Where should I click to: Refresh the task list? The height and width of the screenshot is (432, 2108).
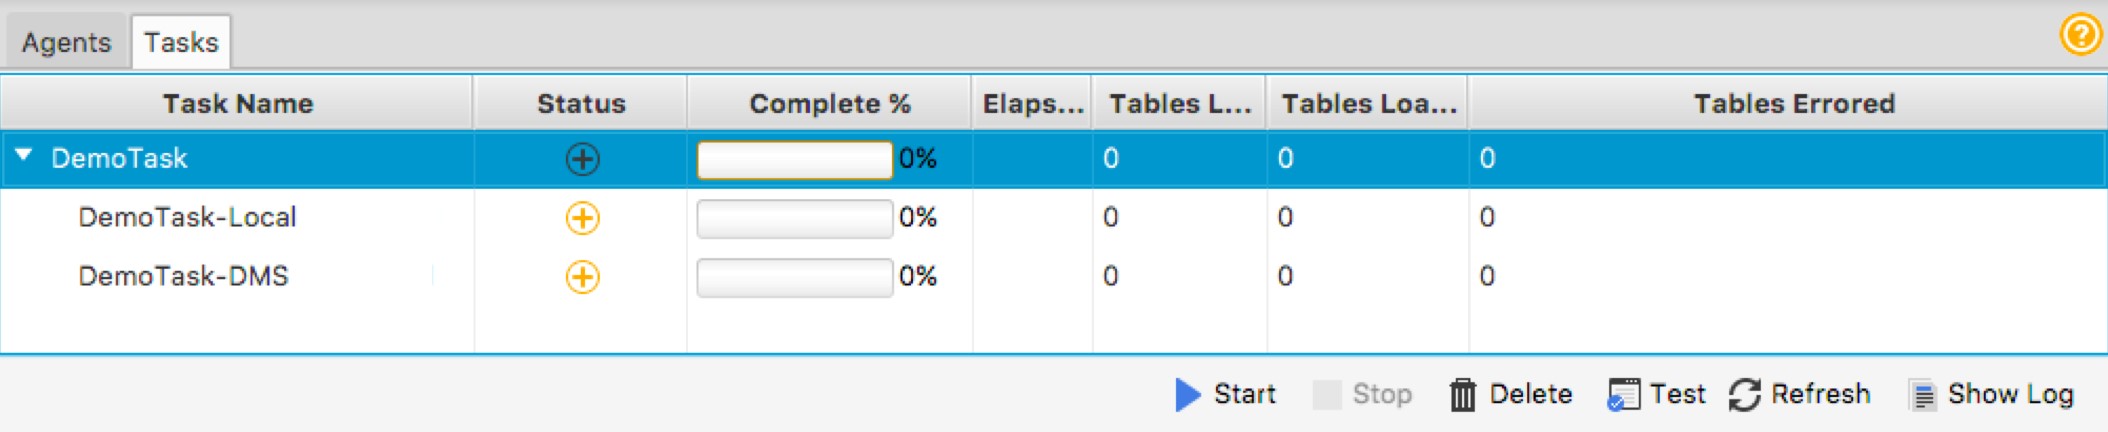pos(1799,395)
